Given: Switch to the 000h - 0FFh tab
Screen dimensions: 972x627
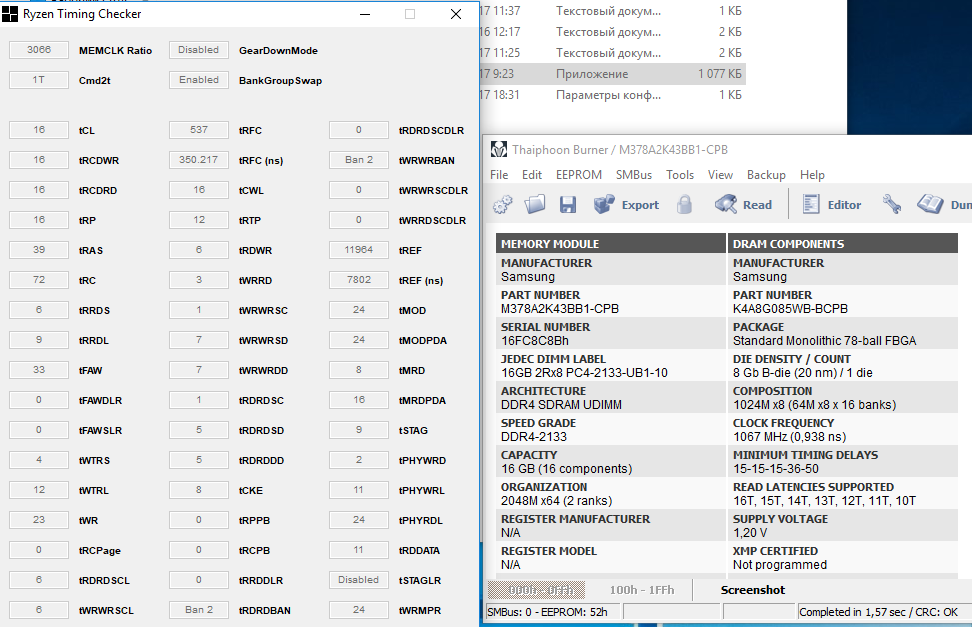Looking at the screenshot, I should coord(537,590).
